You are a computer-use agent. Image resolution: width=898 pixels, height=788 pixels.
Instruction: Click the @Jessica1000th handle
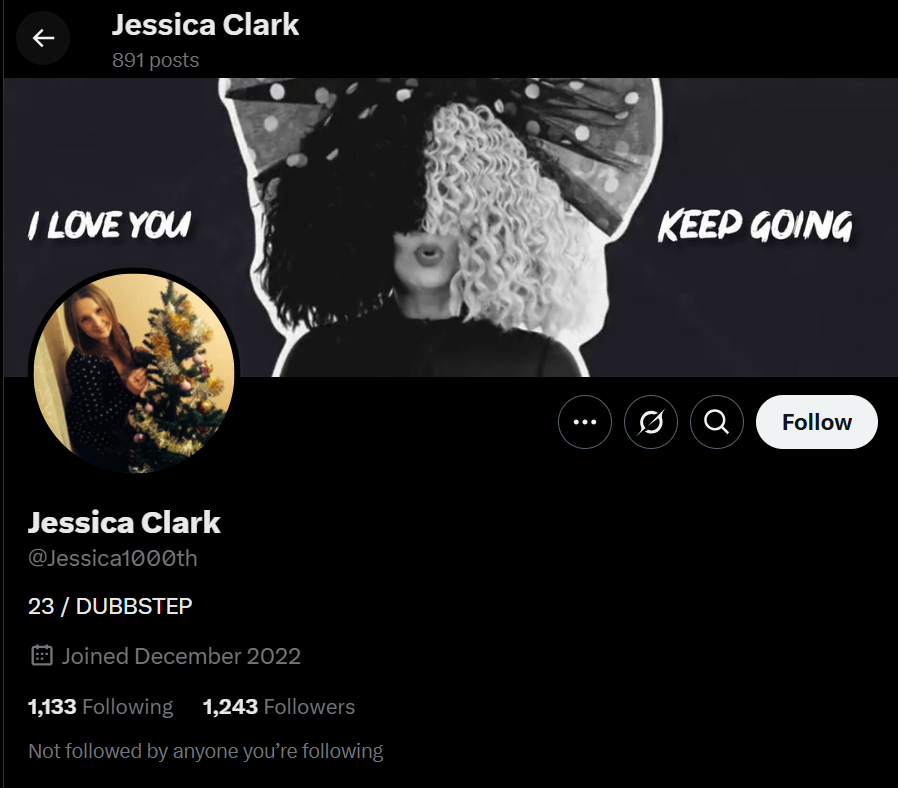[x=113, y=558]
